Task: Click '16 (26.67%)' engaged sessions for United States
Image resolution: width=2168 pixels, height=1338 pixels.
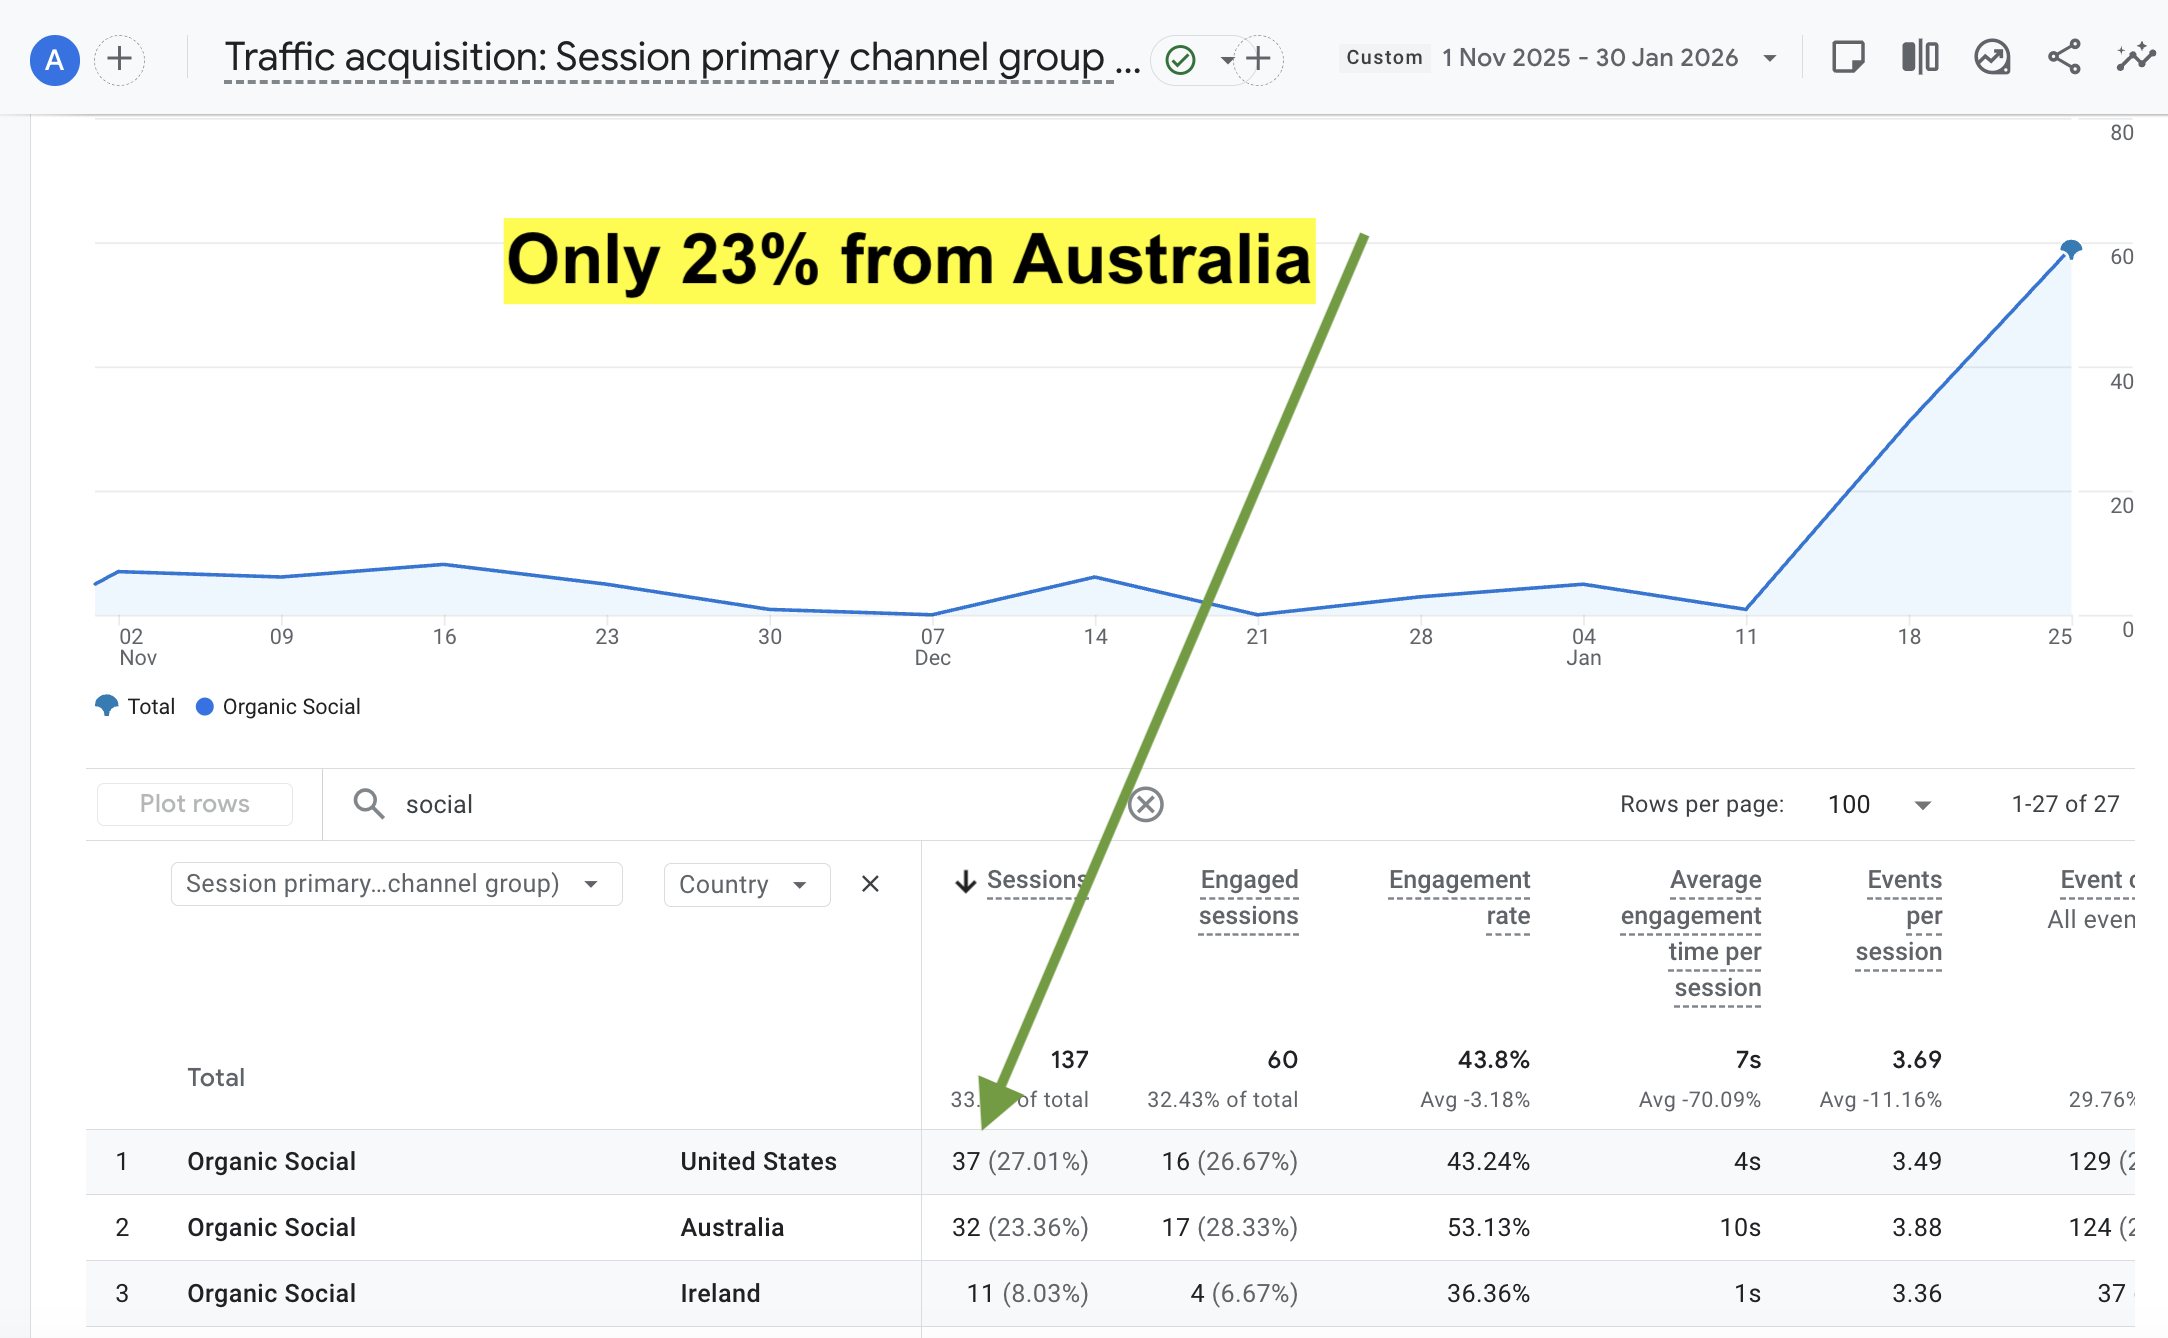Action: [x=1229, y=1161]
